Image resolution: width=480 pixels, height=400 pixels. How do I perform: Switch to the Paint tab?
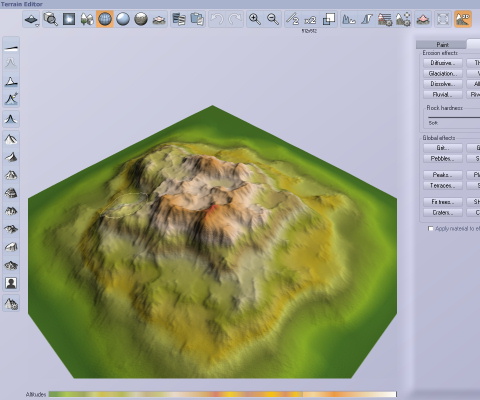click(442, 45)
